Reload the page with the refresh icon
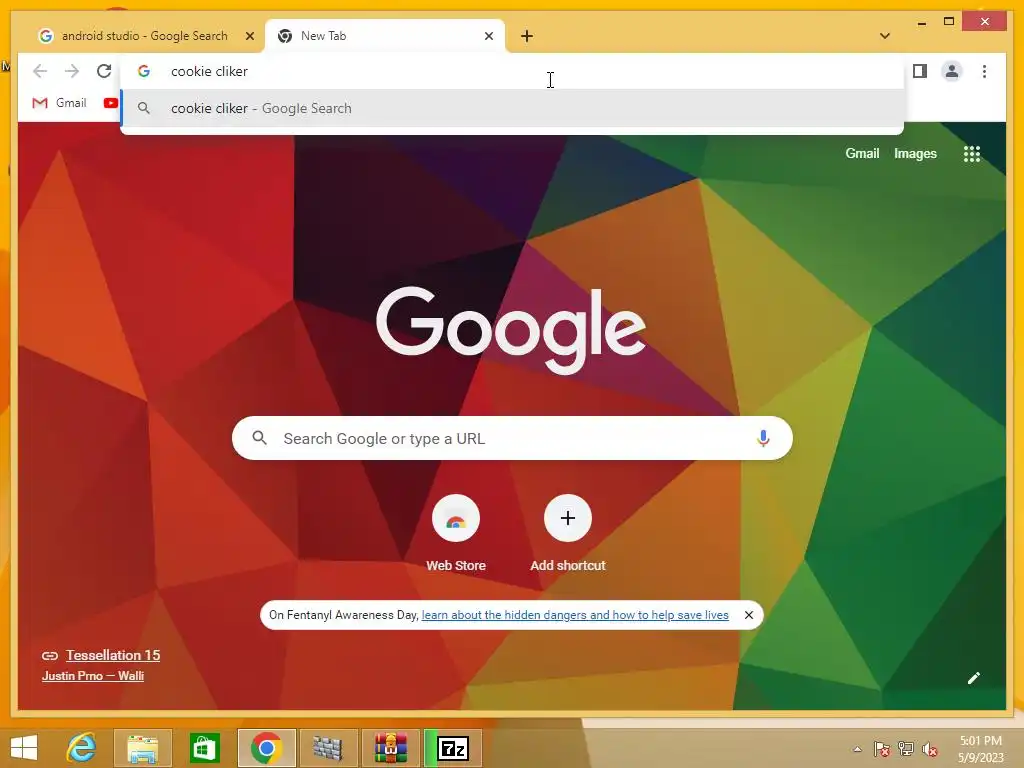1024x768 pixels. [x=104, y=71]
